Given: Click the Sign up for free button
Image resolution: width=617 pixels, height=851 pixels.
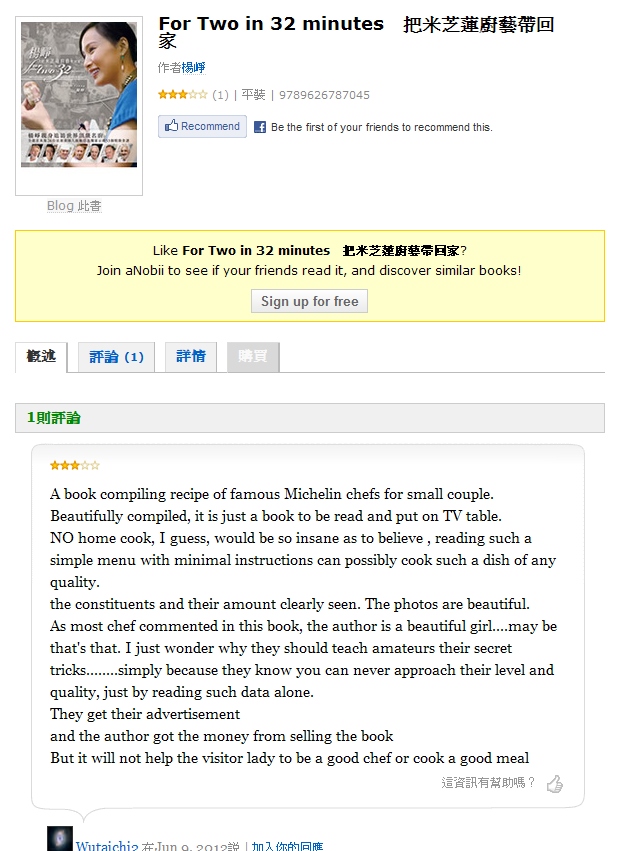Looking at the screenshot, I should point(309,301).
